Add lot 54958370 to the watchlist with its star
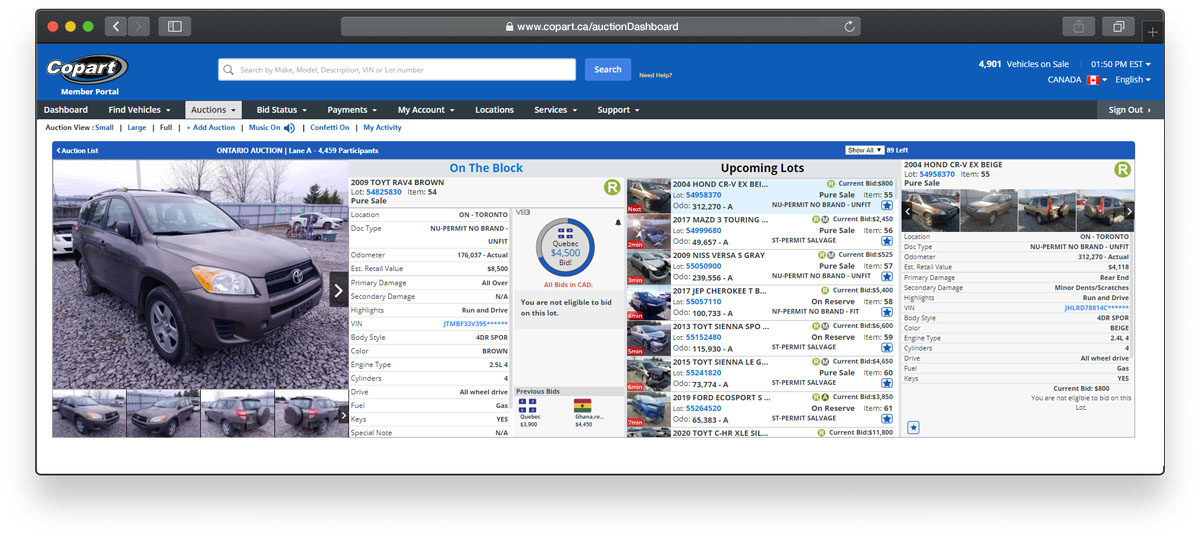The height and width of the screenshot is (537, 1200). [887, 205]
